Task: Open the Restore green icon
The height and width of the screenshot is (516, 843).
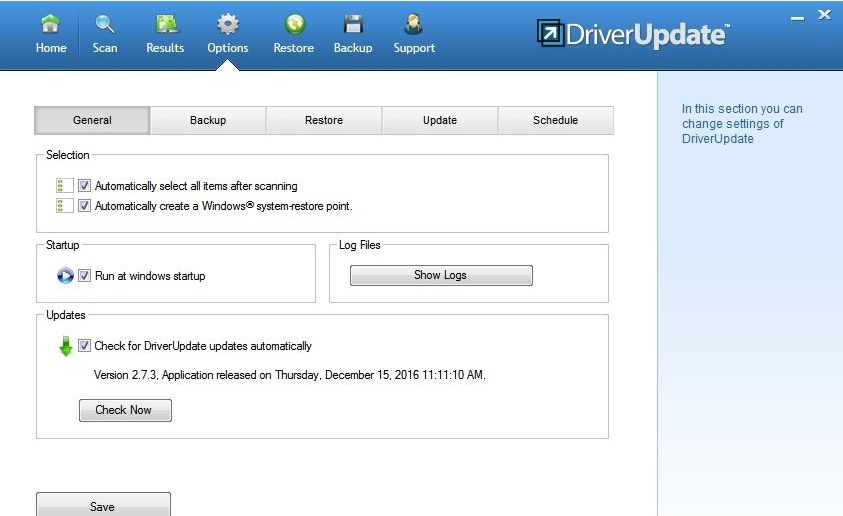Action: pos(295,24)
